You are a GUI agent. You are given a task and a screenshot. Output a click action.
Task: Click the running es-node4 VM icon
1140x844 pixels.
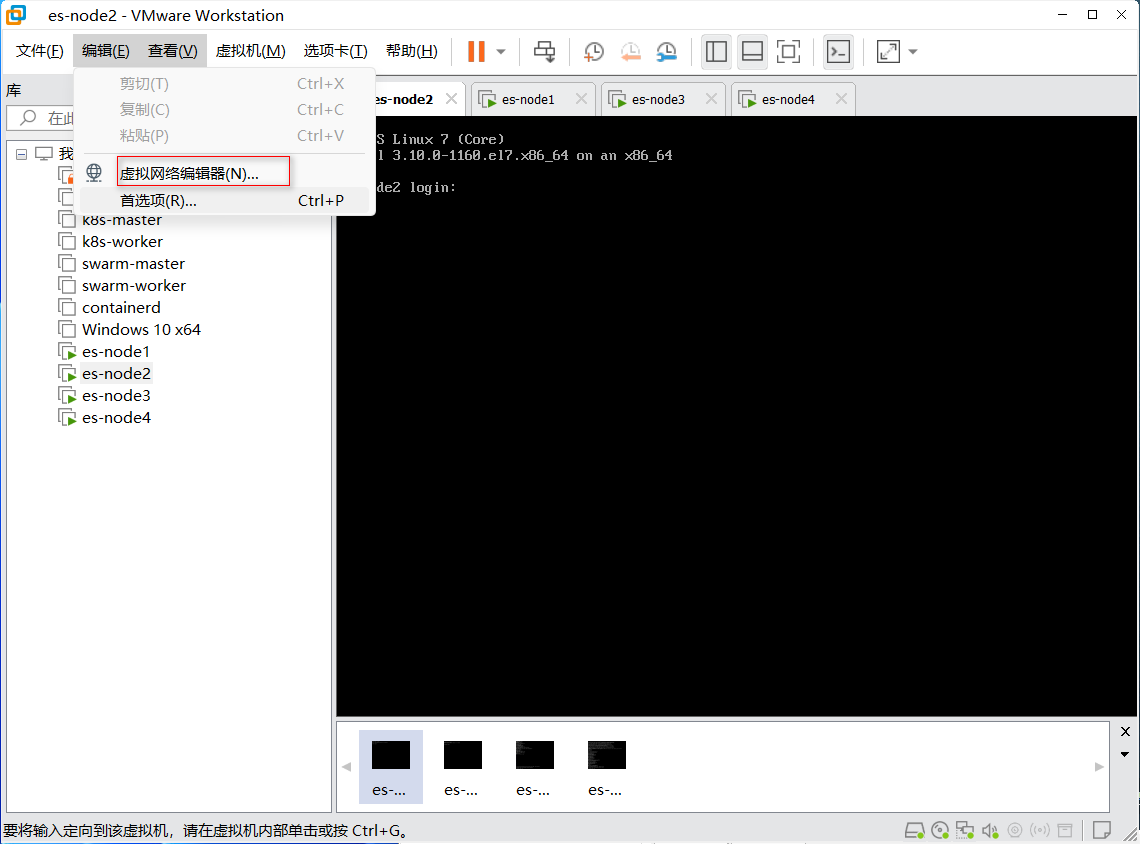coord(68,418)
